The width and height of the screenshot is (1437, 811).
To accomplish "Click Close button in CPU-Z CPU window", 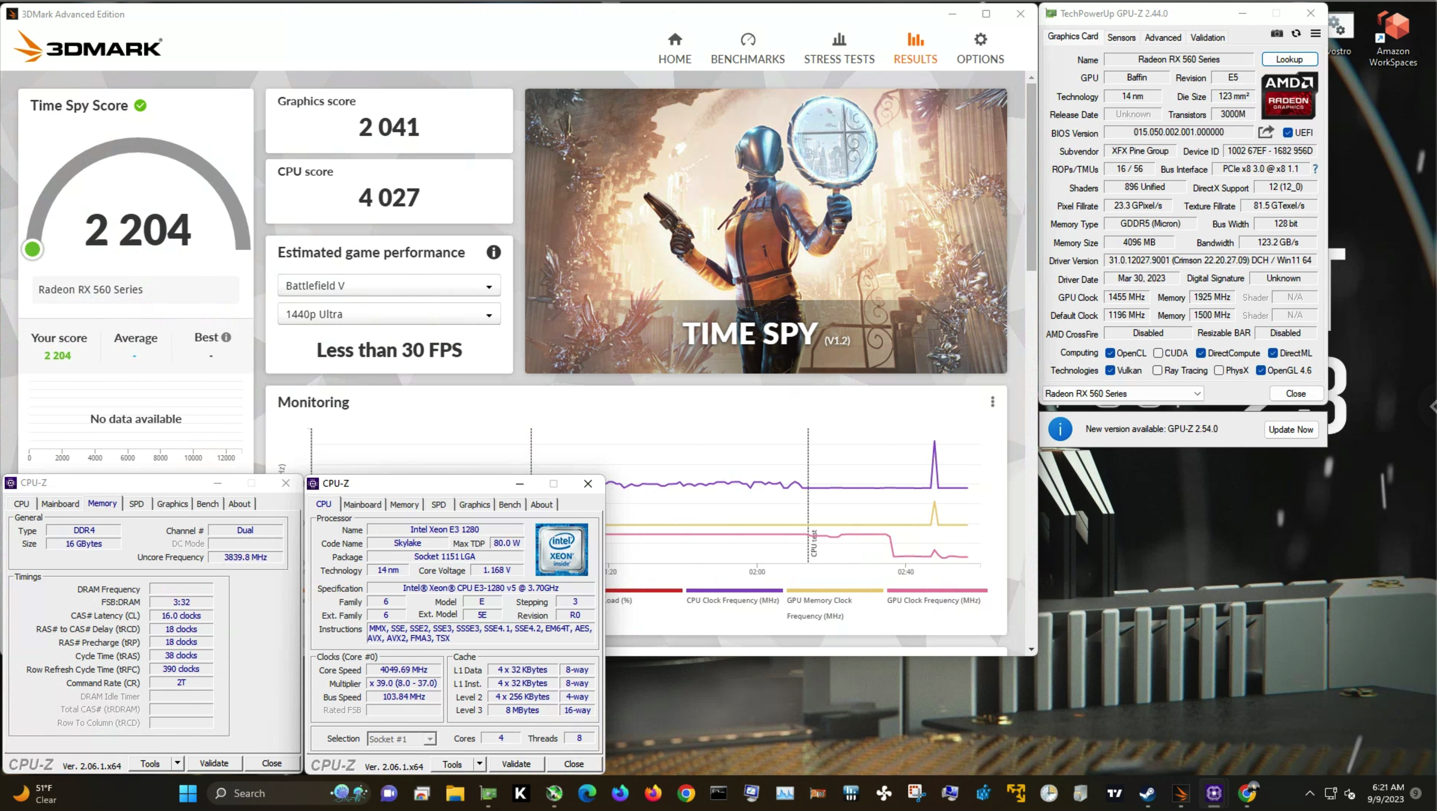I will pos(573,764).
